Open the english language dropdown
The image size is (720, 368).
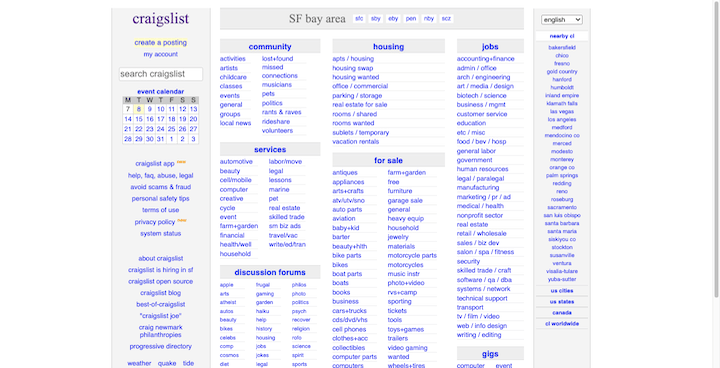pos(562,20)
